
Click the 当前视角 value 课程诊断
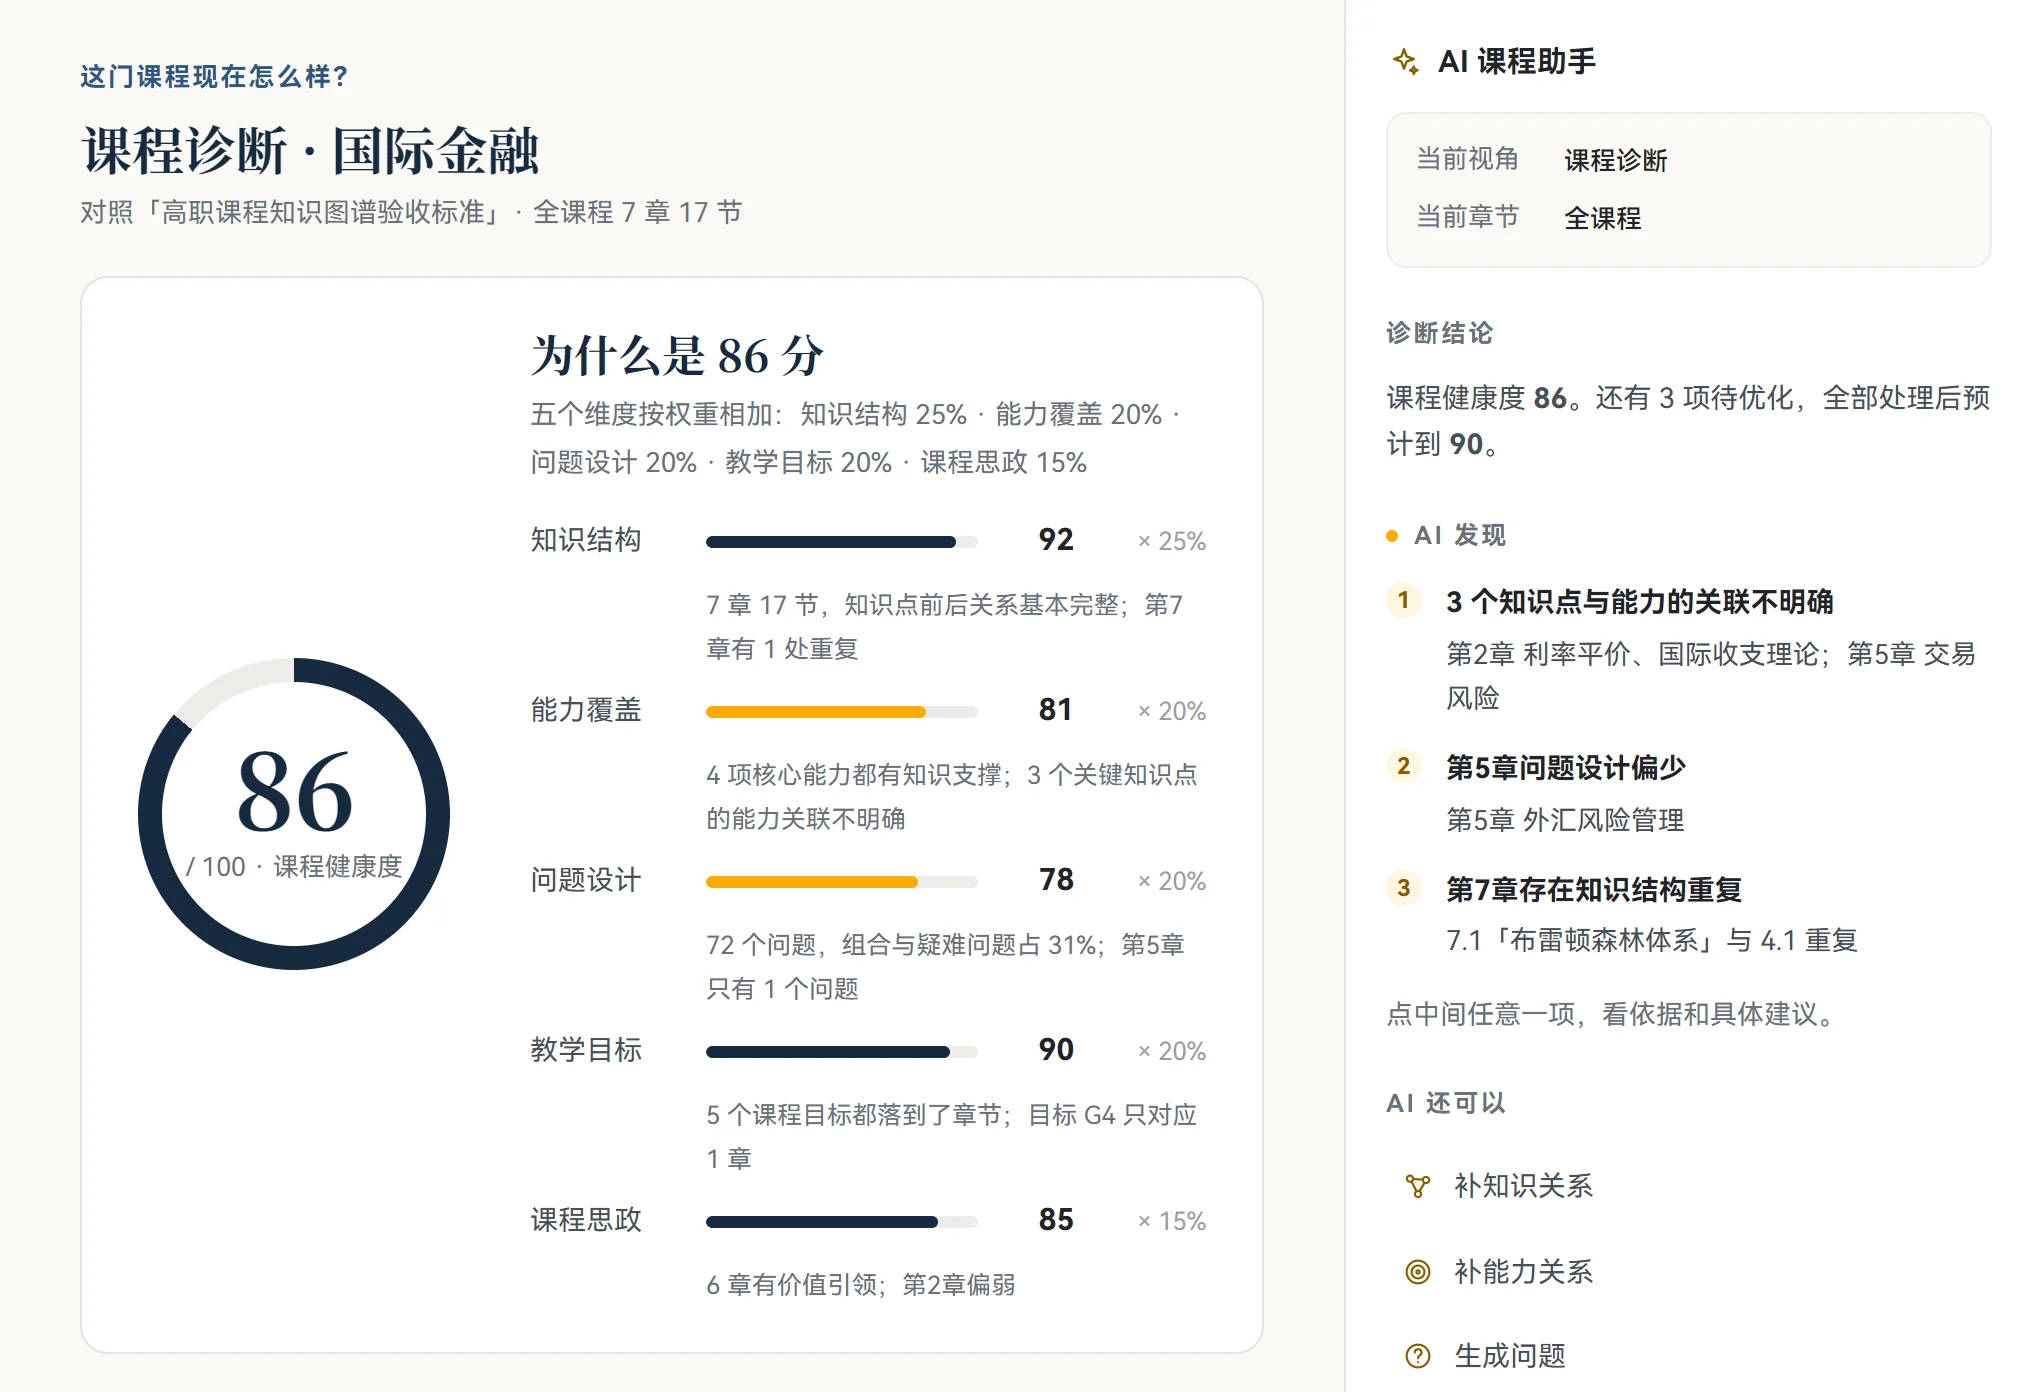[1616, 160]
